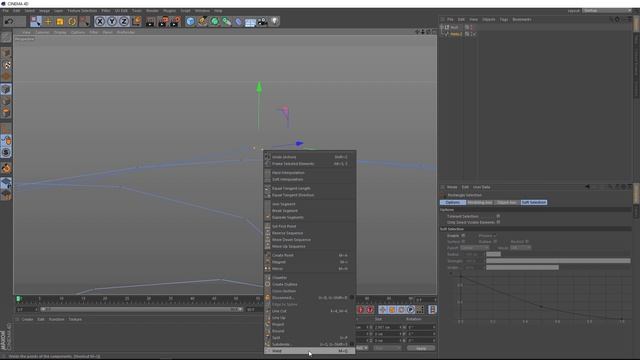This screenshot has width=640, height=360.
Task: Choose Reverse Sequence in context menu
Action: 309,233
